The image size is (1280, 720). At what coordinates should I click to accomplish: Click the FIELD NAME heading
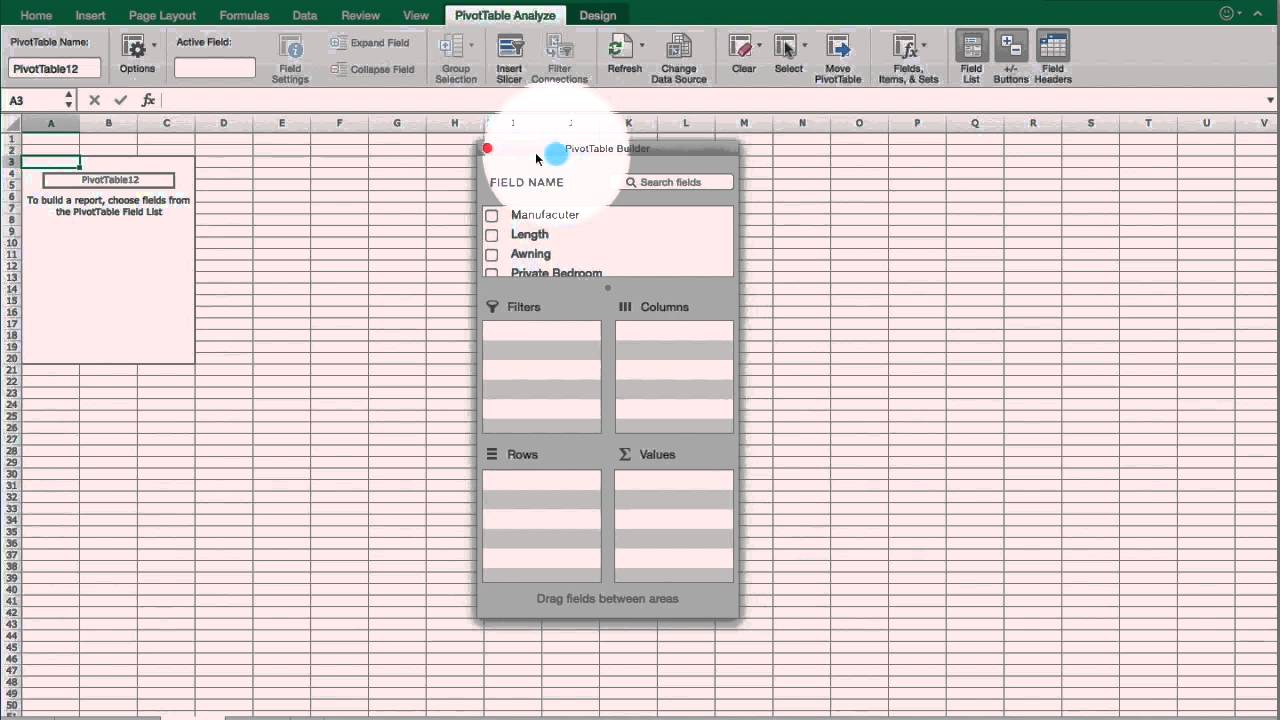pos(527,182)
